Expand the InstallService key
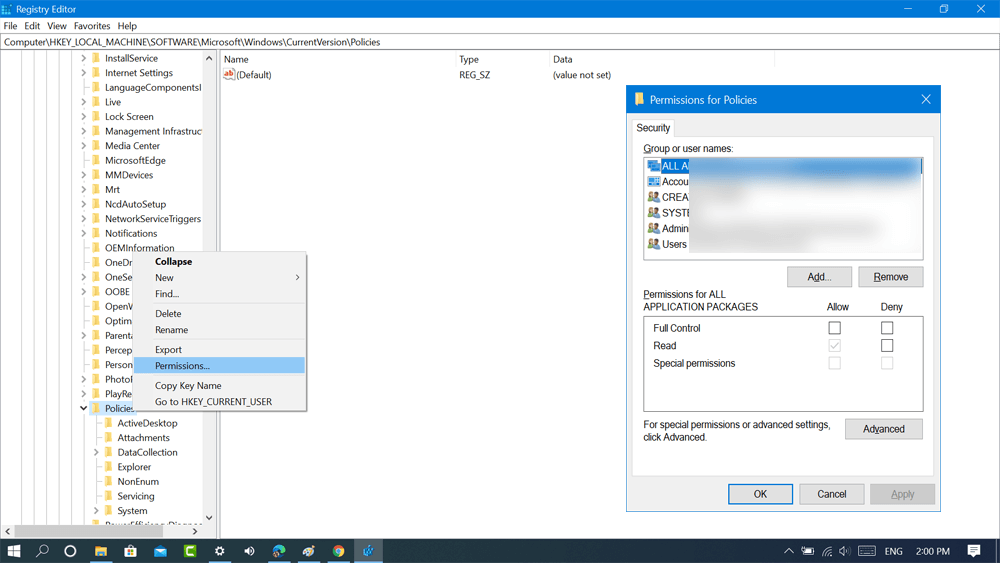This screenshot has width=1000, height=563. point(84,58)
